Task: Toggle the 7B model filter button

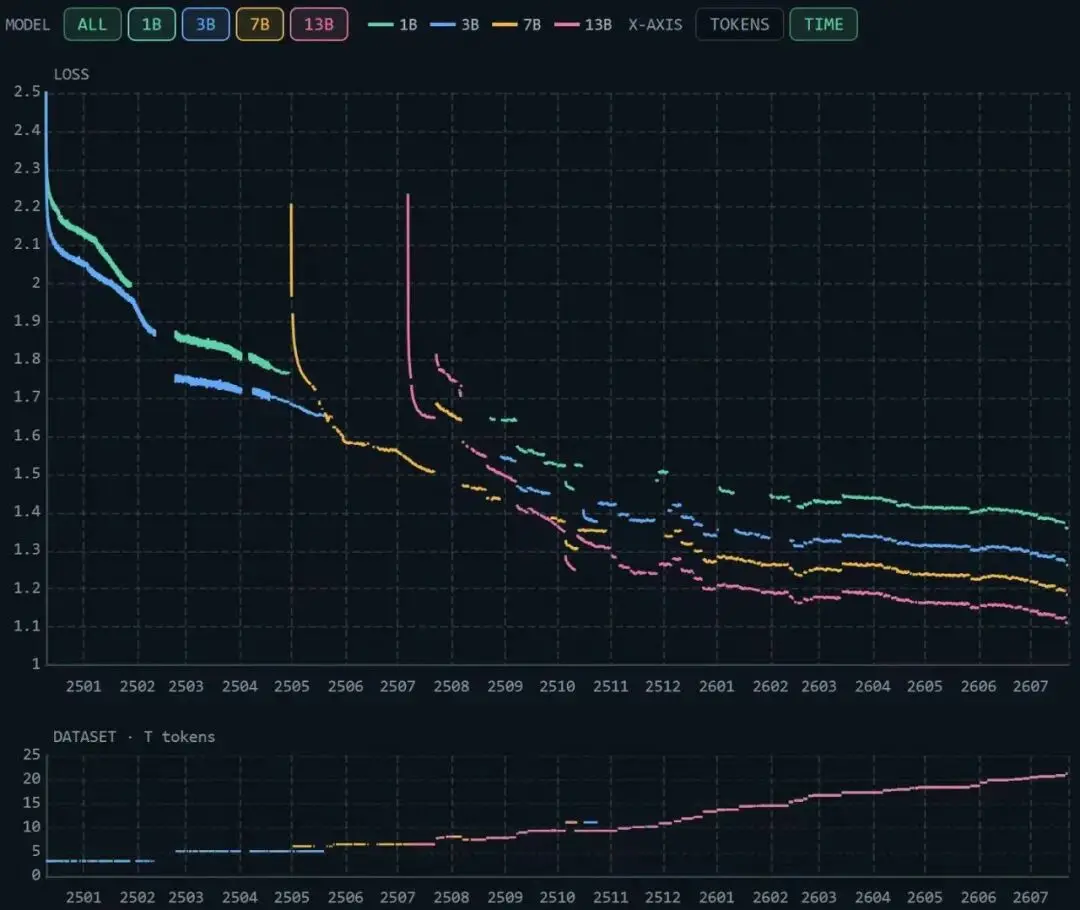Action: pyautogui.click(x=260, y=25)
